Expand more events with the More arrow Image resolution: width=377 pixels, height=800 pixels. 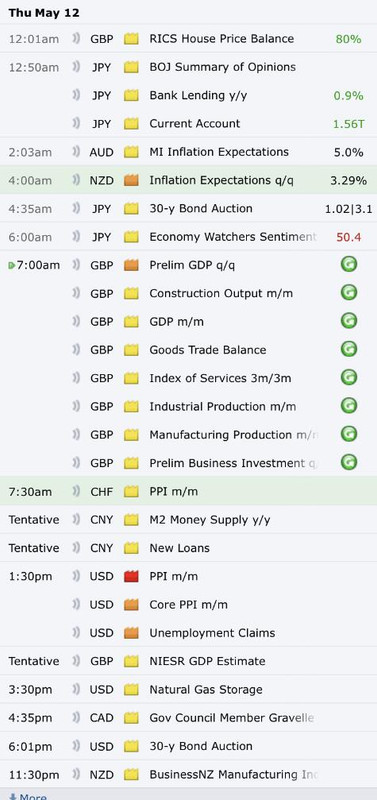coord(28,796)
